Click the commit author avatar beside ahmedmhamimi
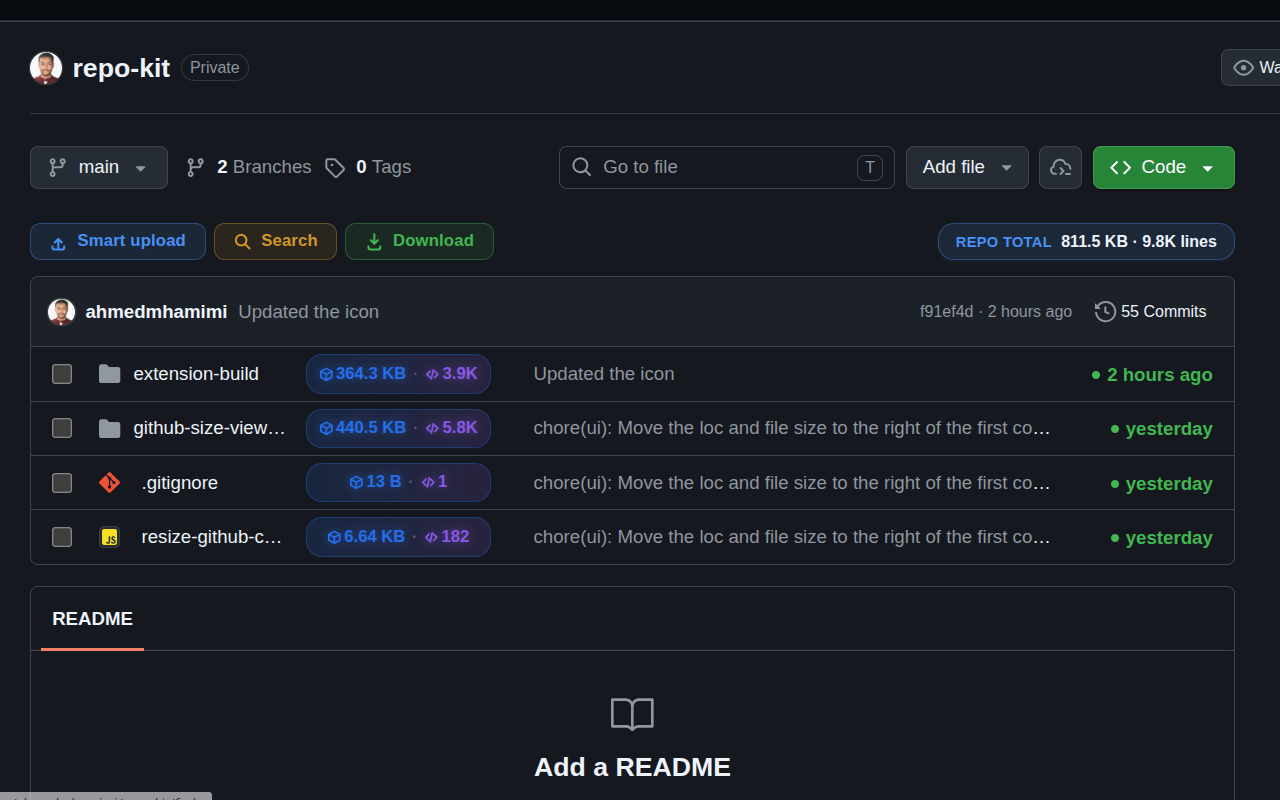Screen dimensions: 1280x800 tap(62, 312)
